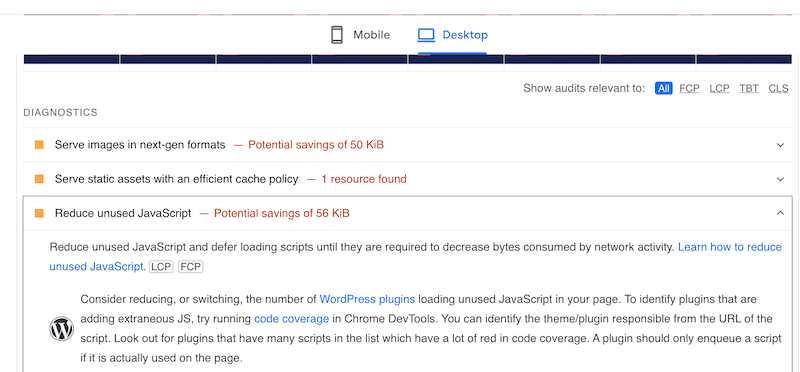Click the mobile phone icon
This screenshot has height=372, width=800.
[337, 35]
